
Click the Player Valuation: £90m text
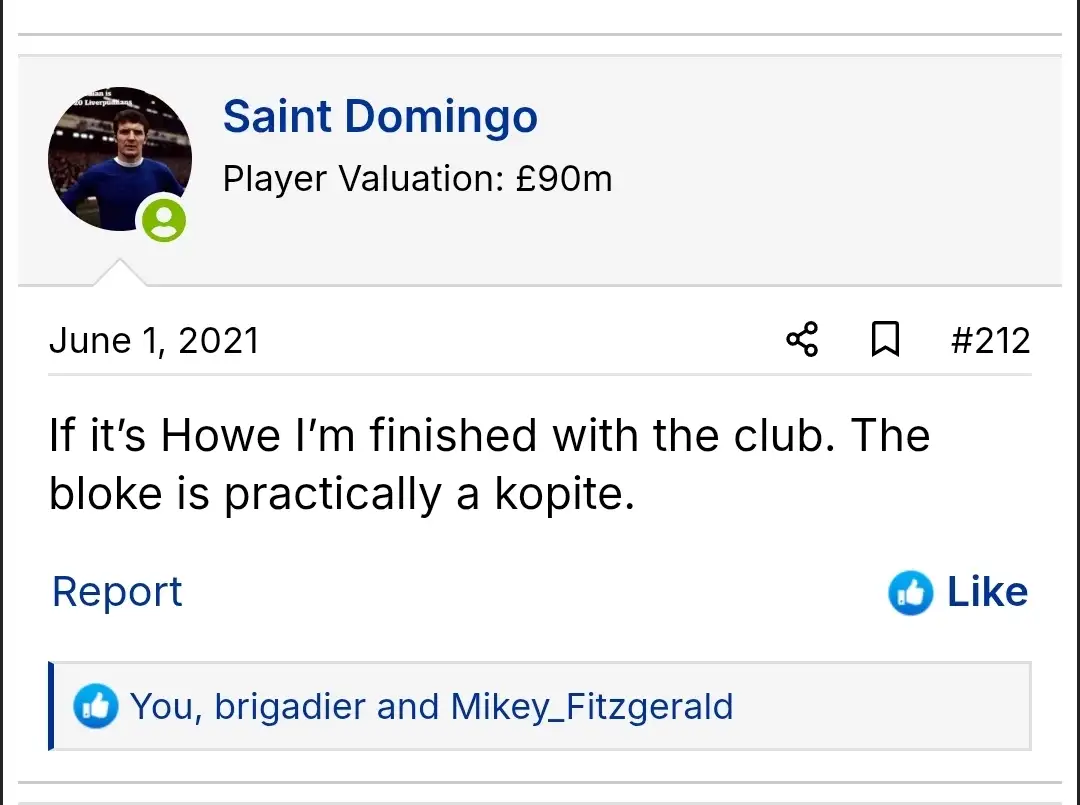[417, 179]
